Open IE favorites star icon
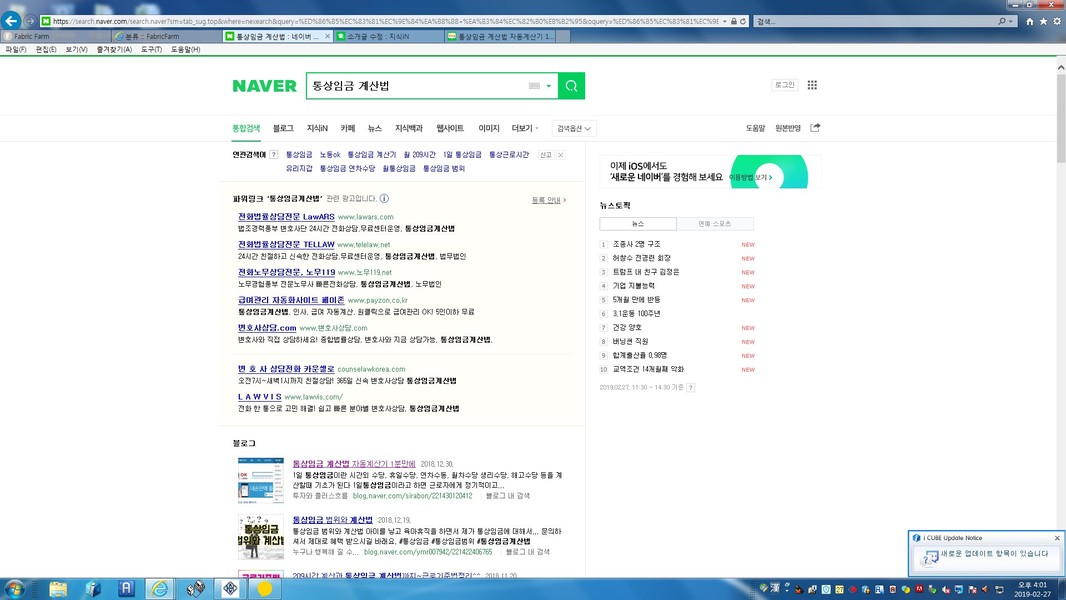Viewport: 1066px width, 600px height. [x=1044, y=21]
